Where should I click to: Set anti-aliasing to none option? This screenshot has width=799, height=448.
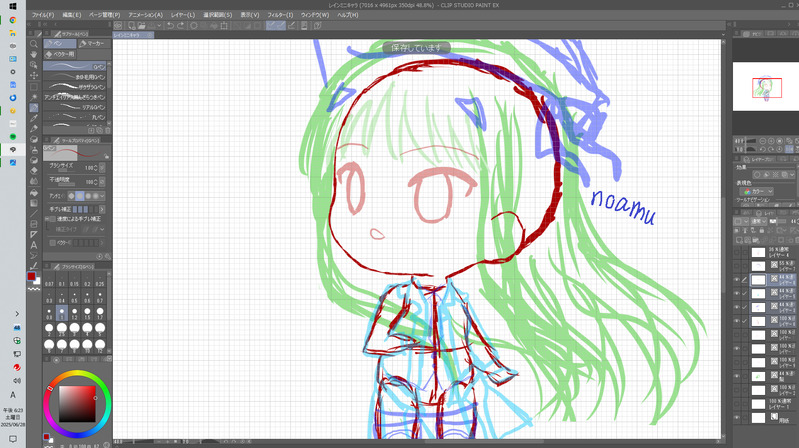click(71, 196)
